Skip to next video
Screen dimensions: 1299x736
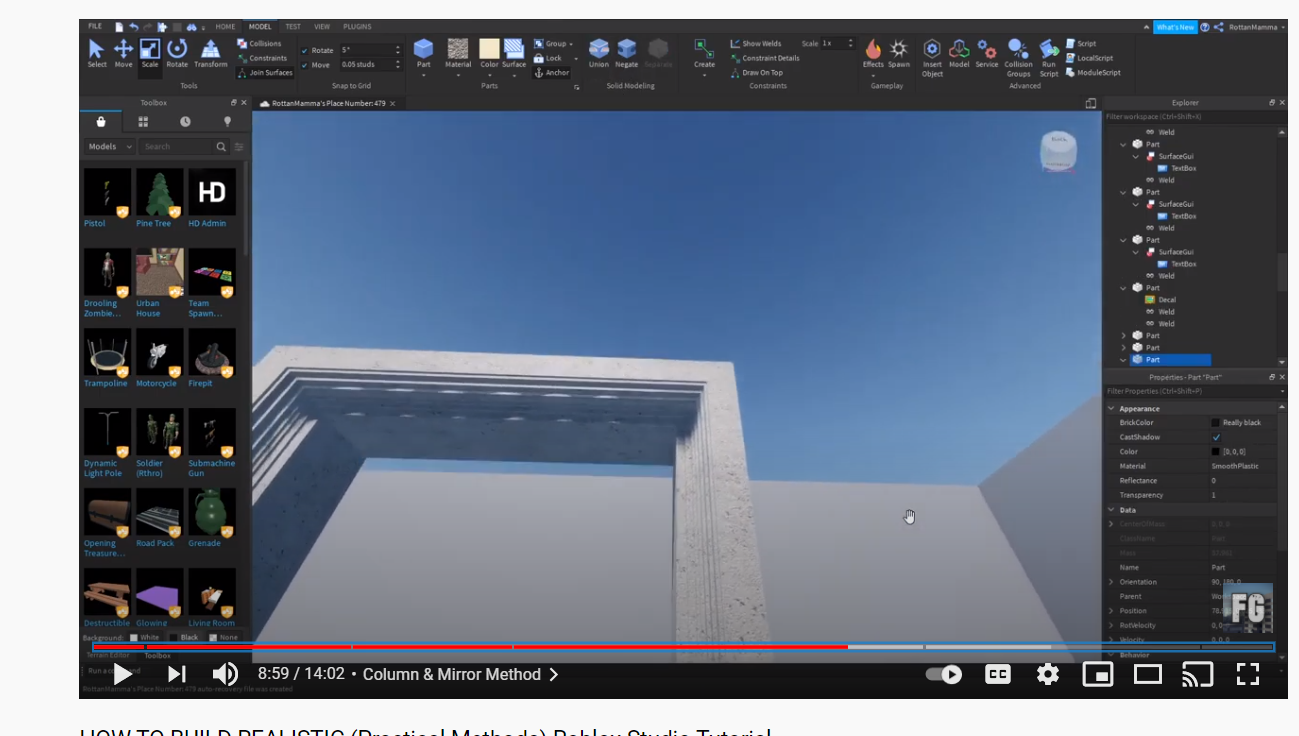176,674
